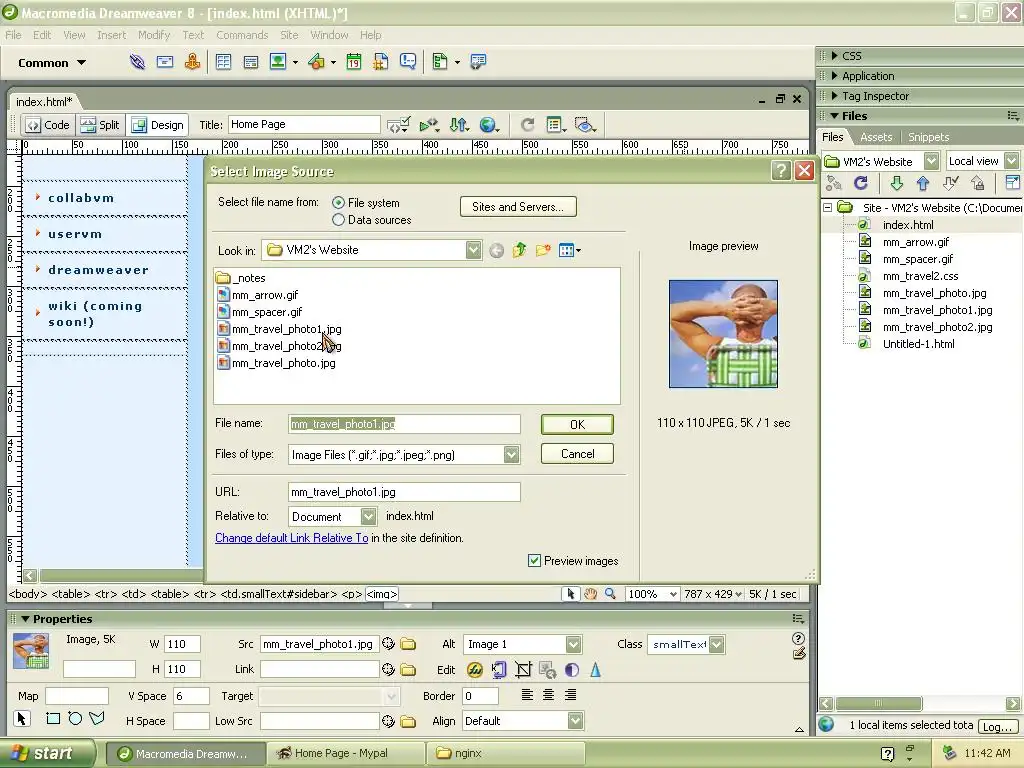Click the Tag Chooser icon
Image resolution: width=1024 pixels, height=768 pixels.
point(478,62)
